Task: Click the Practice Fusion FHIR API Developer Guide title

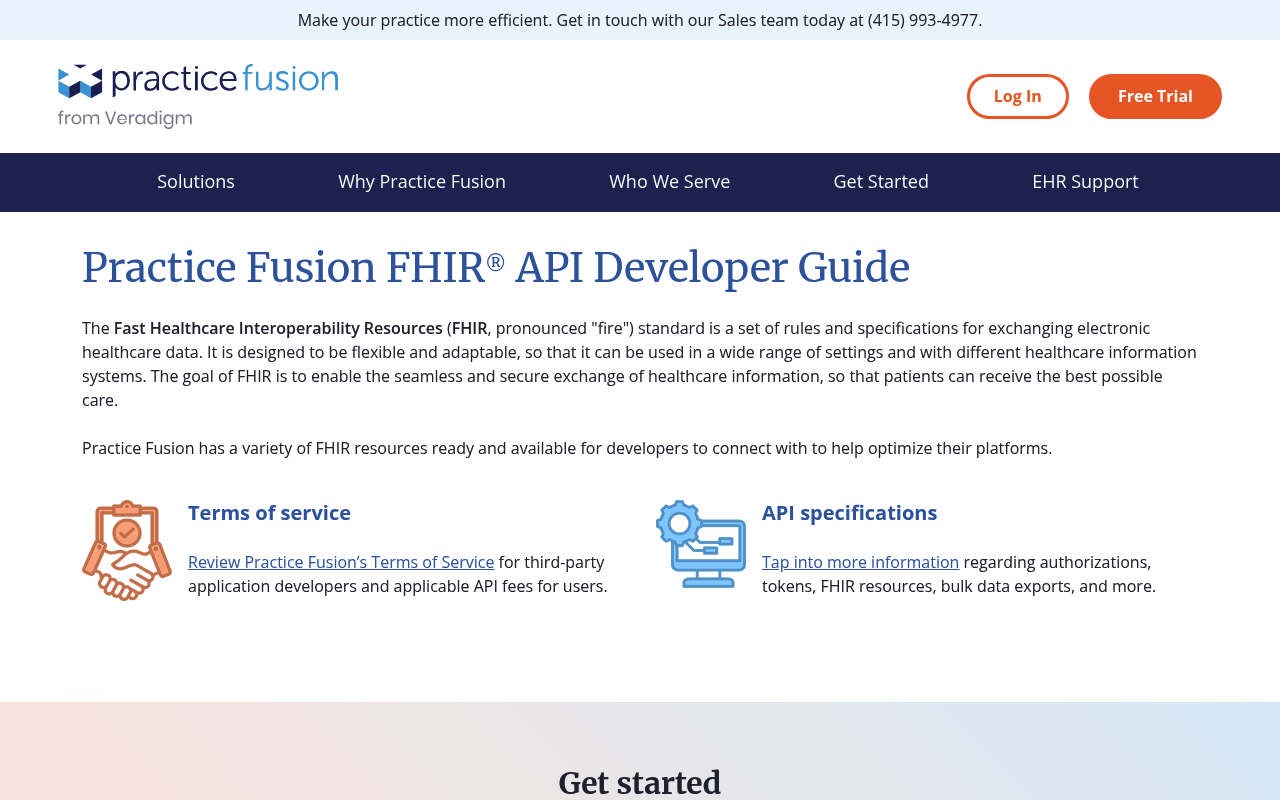Action: pos(496,268)
